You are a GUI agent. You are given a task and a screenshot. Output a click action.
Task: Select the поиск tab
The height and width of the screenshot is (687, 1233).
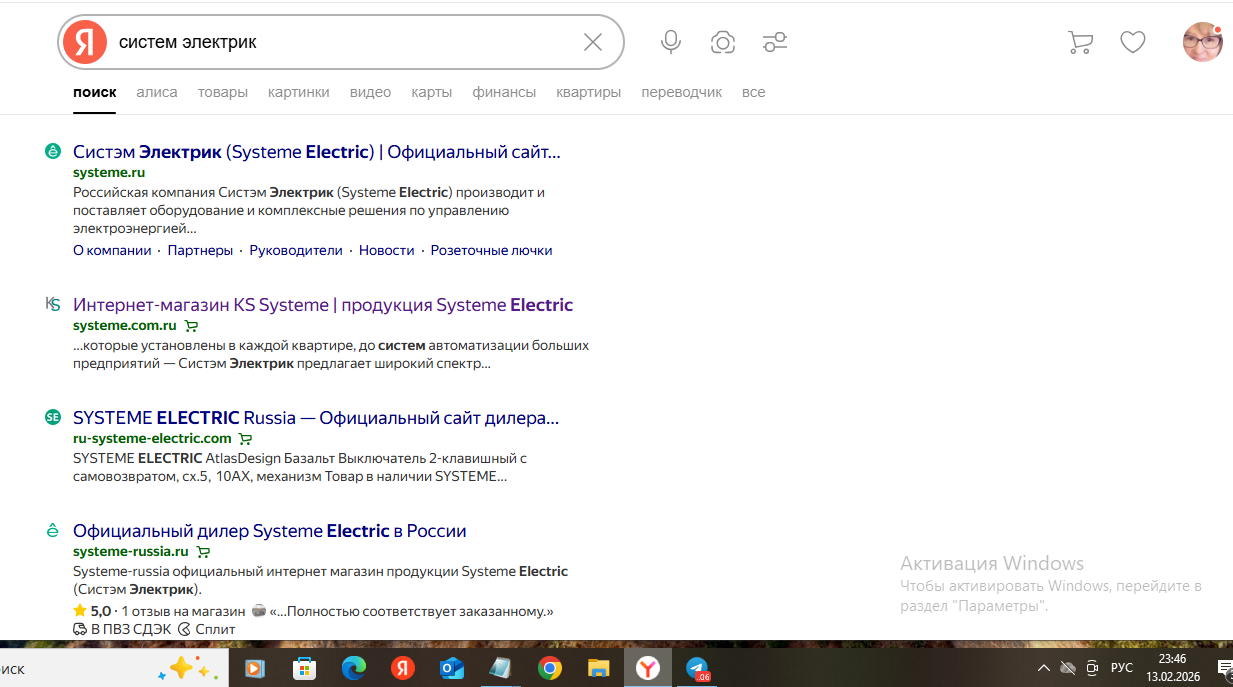[x=95, y=92]
